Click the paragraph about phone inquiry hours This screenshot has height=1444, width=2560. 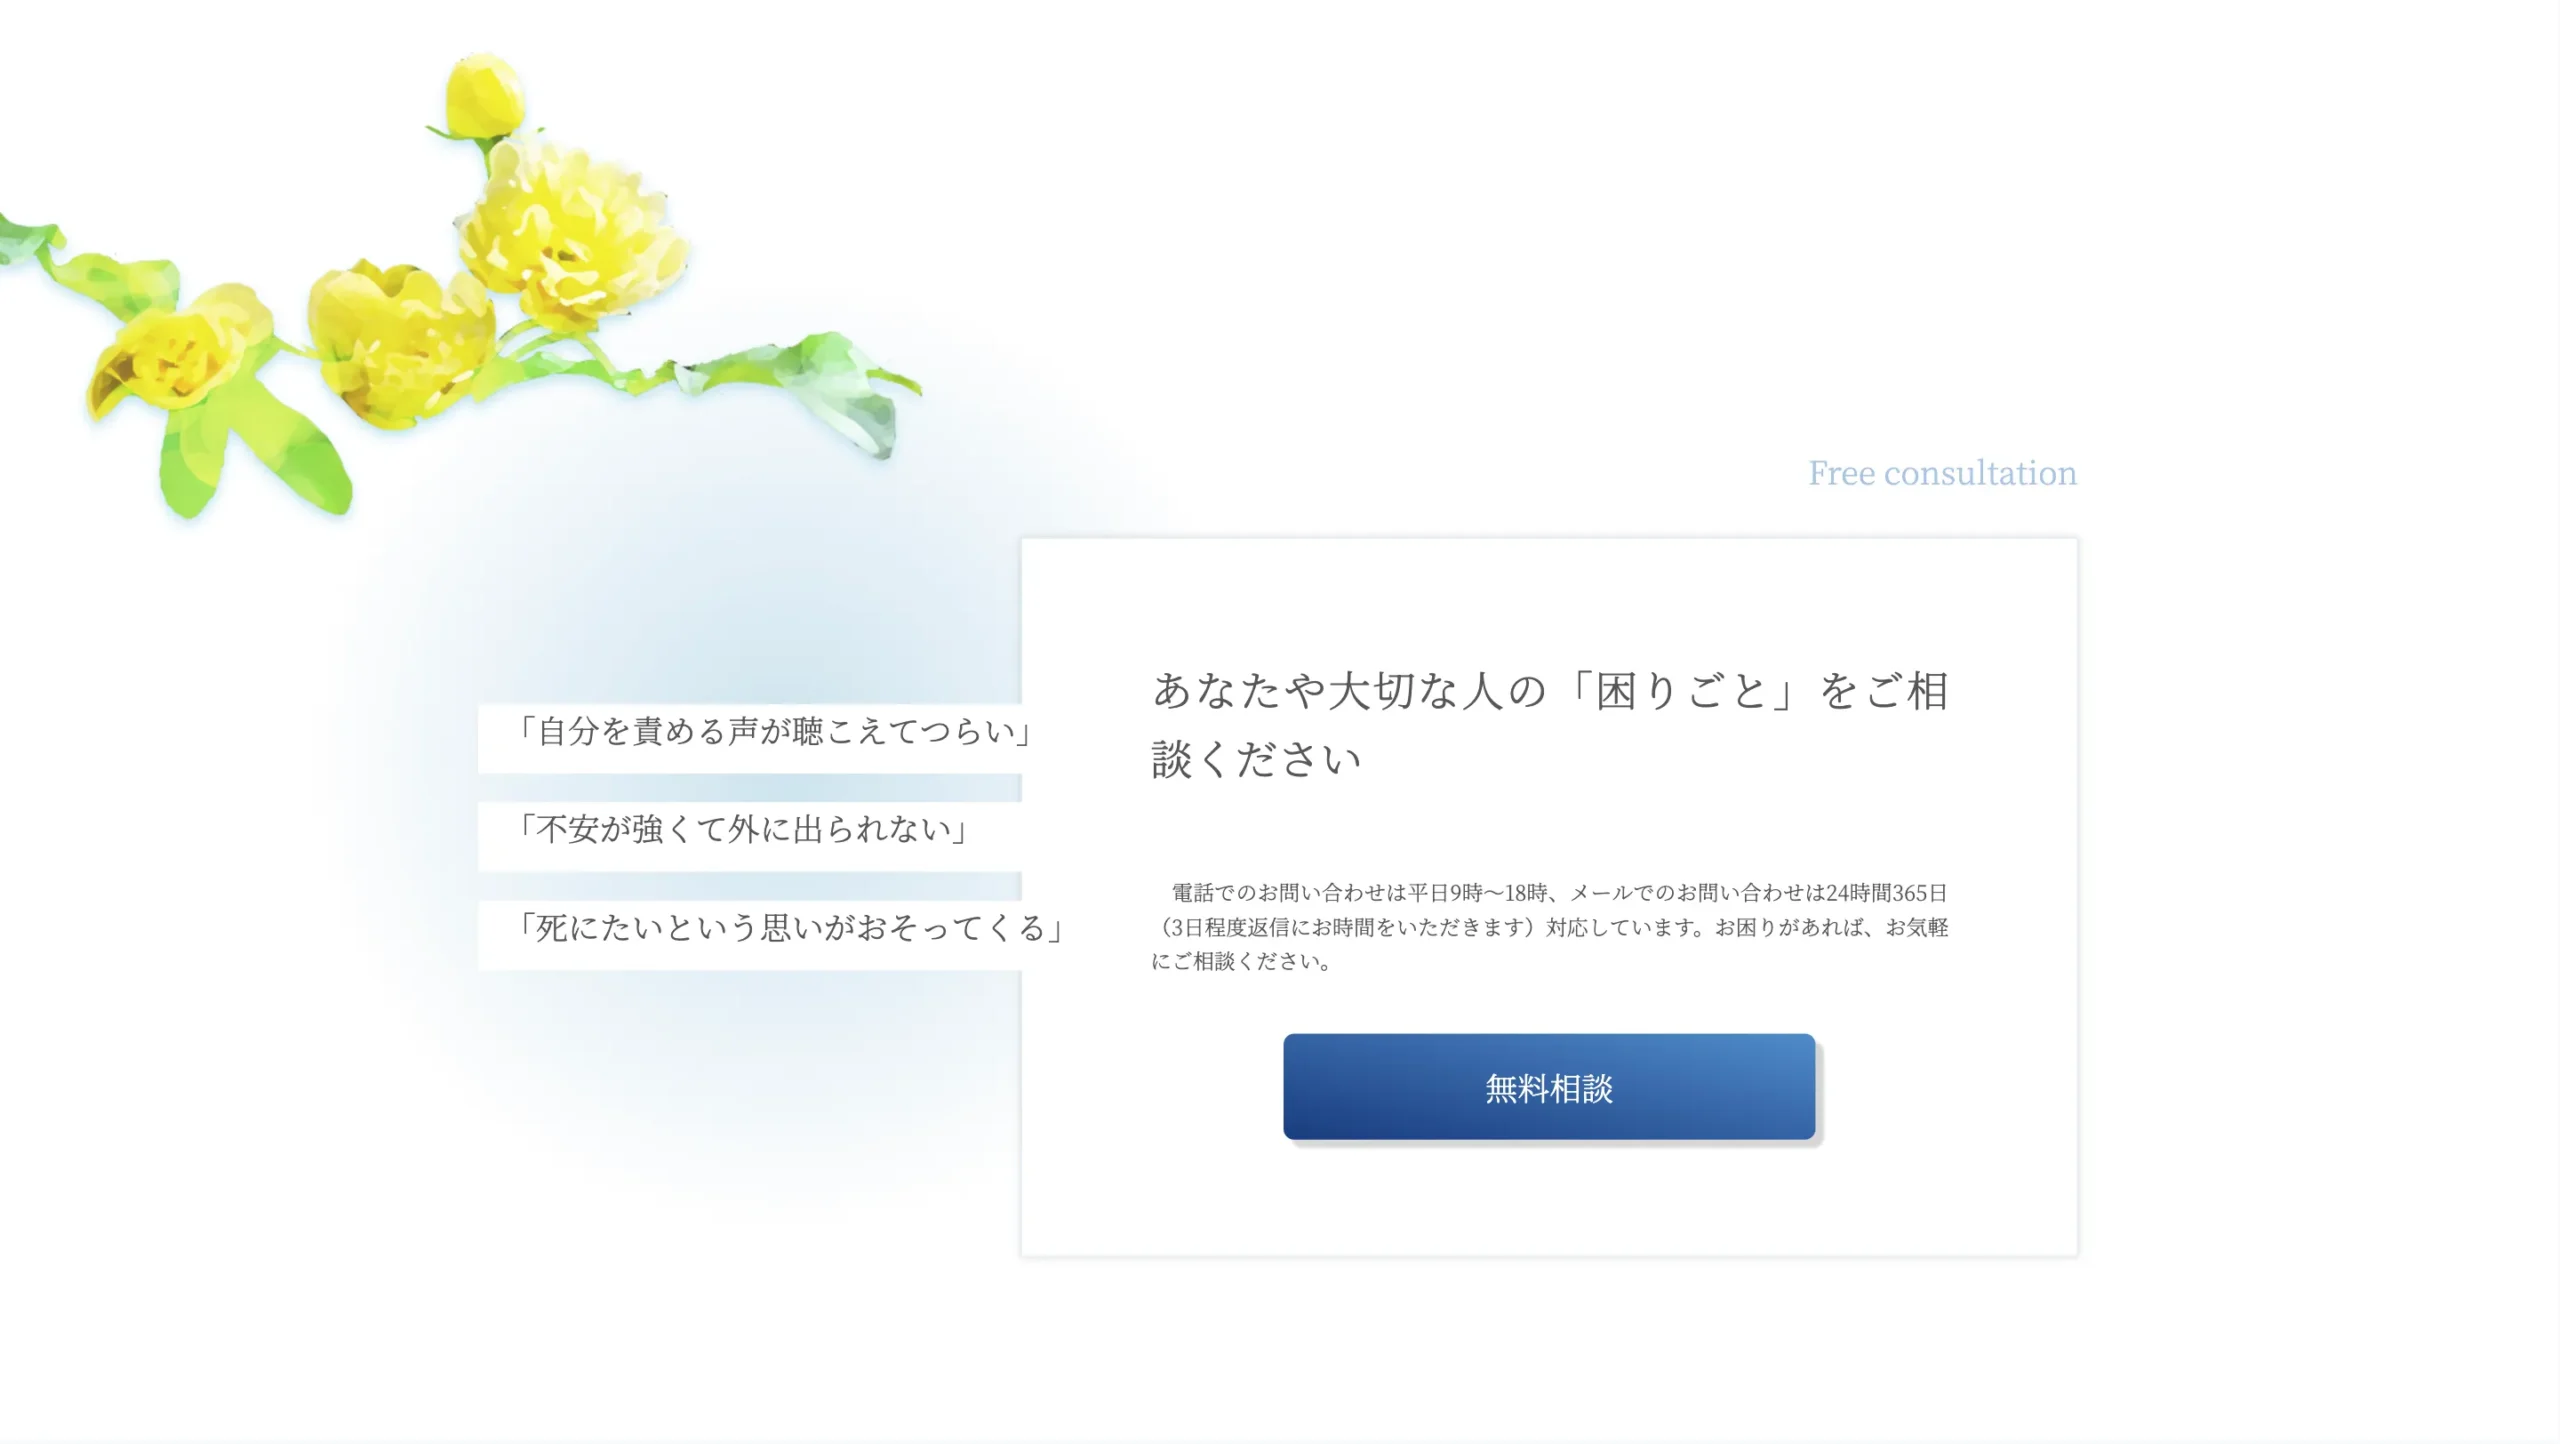pos(1550,927)
